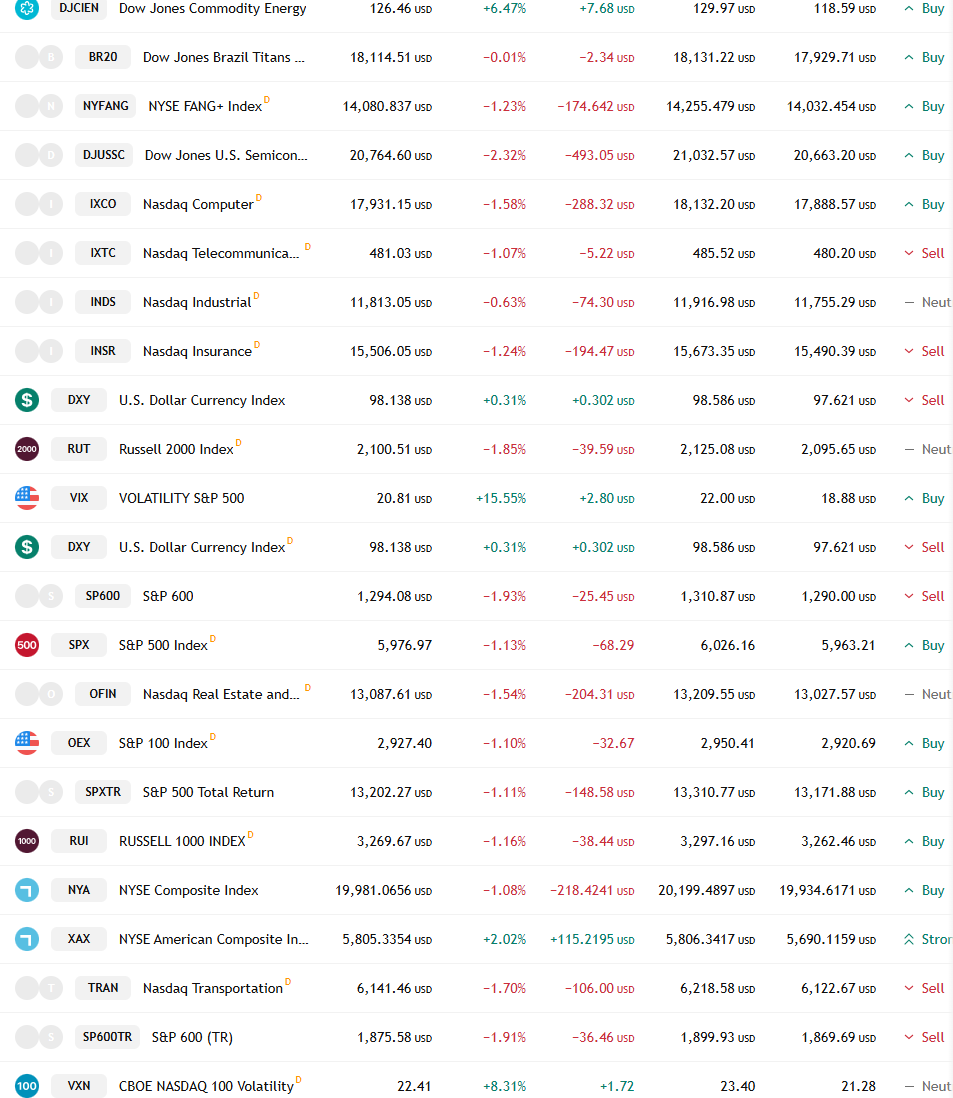Select the NYA high 20,199.4897 USD

point(707,891)
